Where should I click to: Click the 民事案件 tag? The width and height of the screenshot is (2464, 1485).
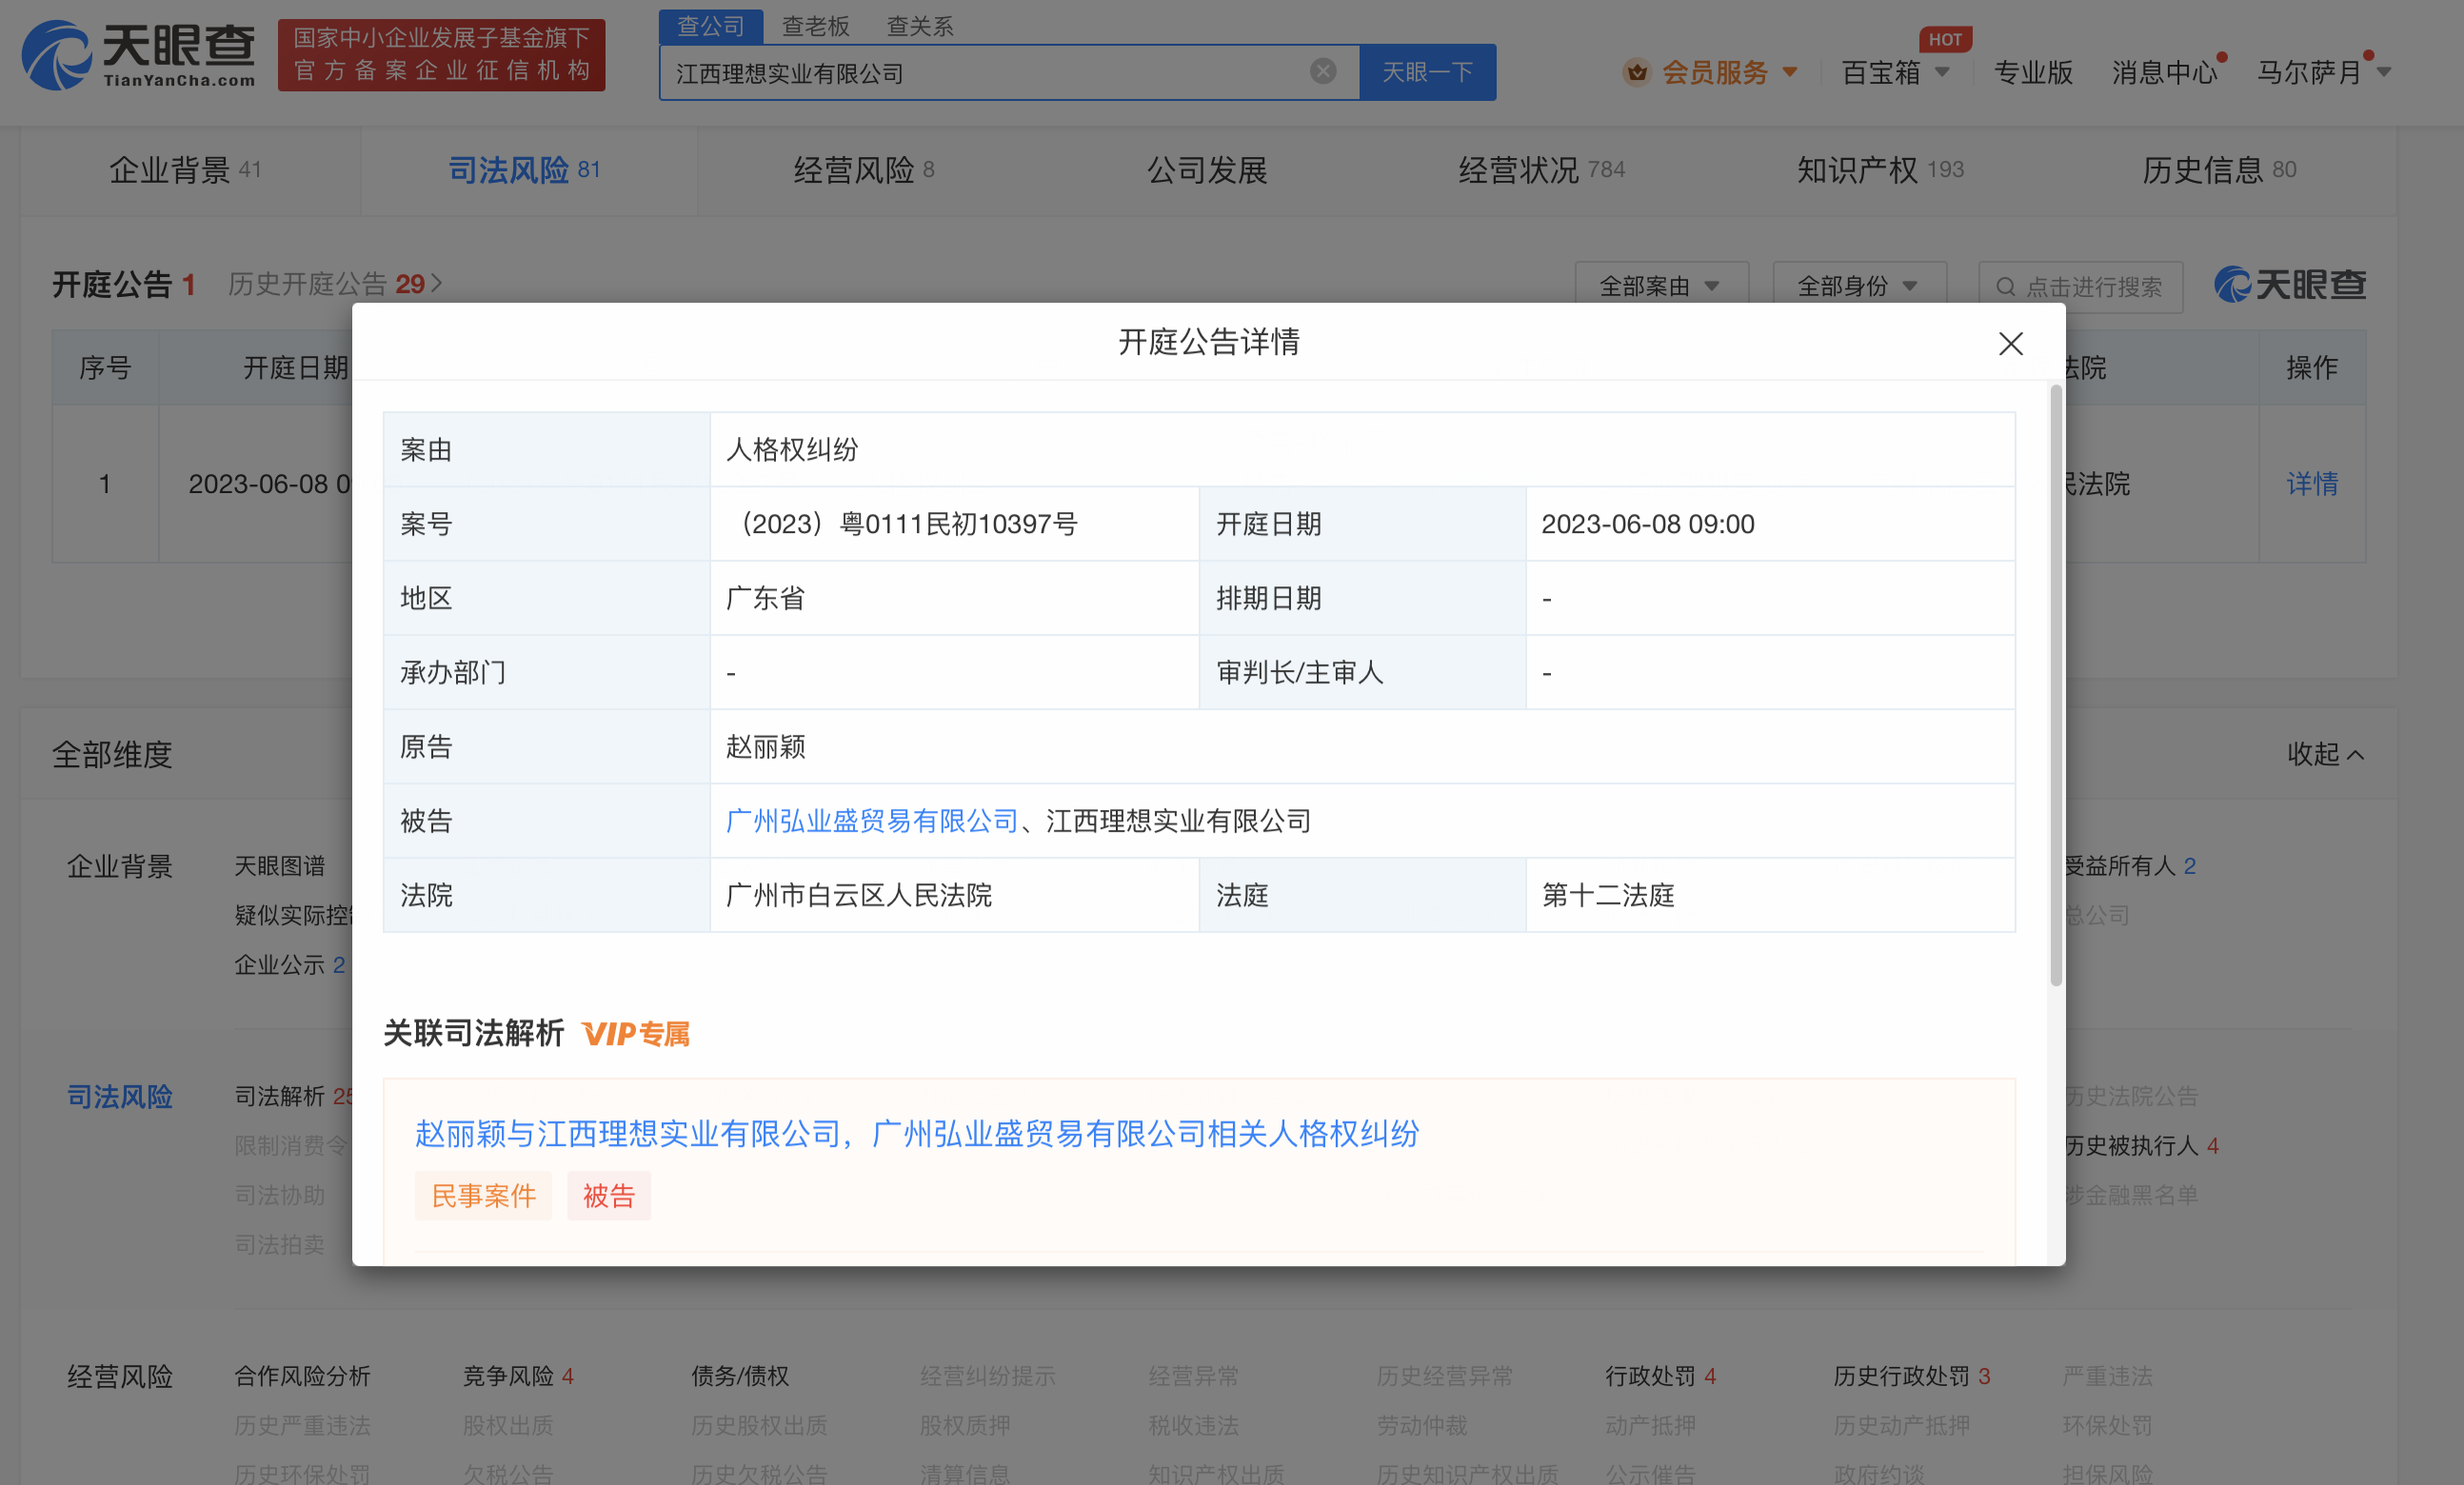point(483,1195)
